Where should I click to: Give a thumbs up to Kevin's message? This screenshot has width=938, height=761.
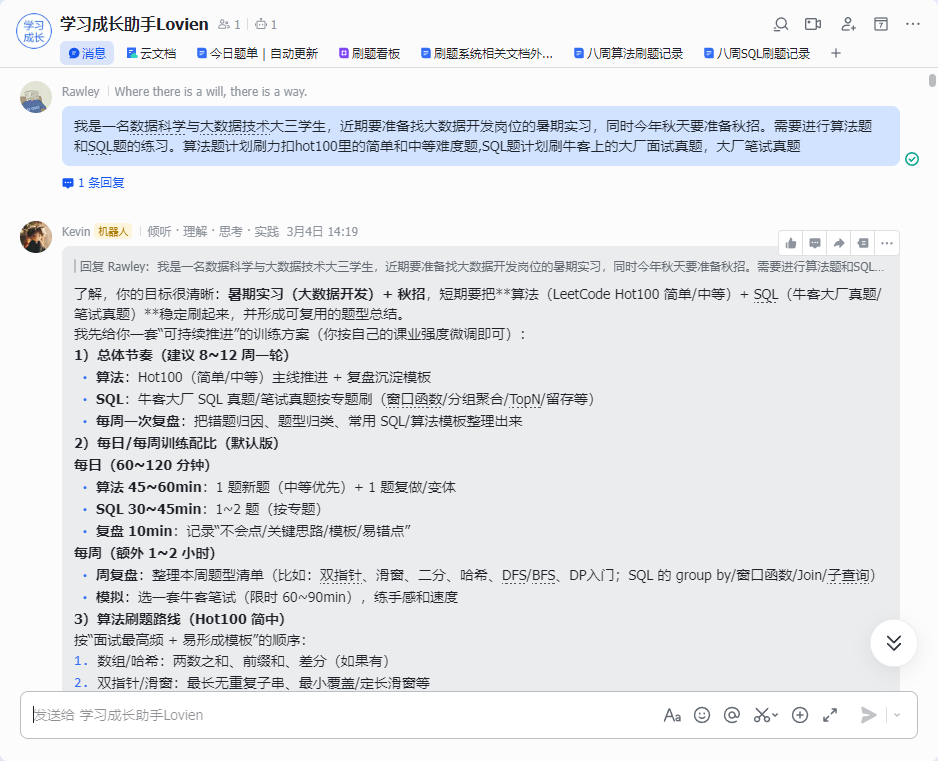pyautogui.click(x=791, y=243)
